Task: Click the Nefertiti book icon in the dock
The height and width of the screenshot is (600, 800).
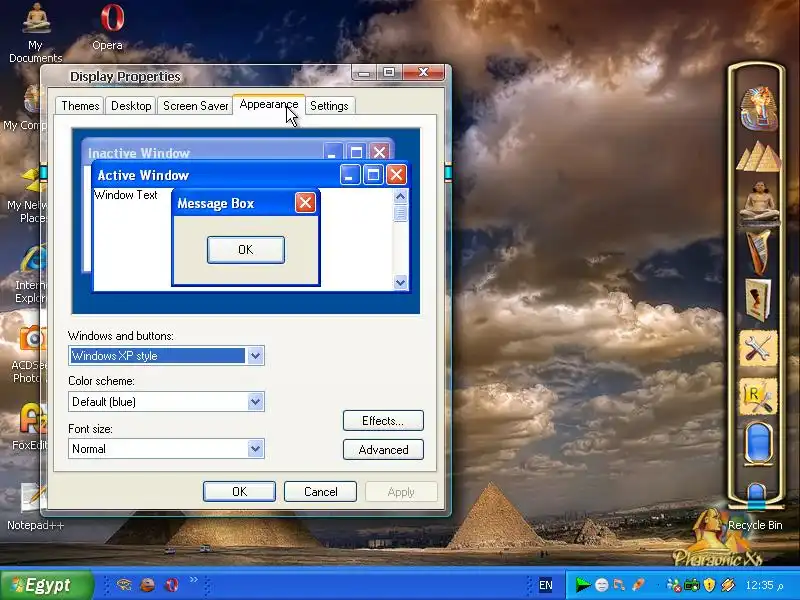Action: 758,300
